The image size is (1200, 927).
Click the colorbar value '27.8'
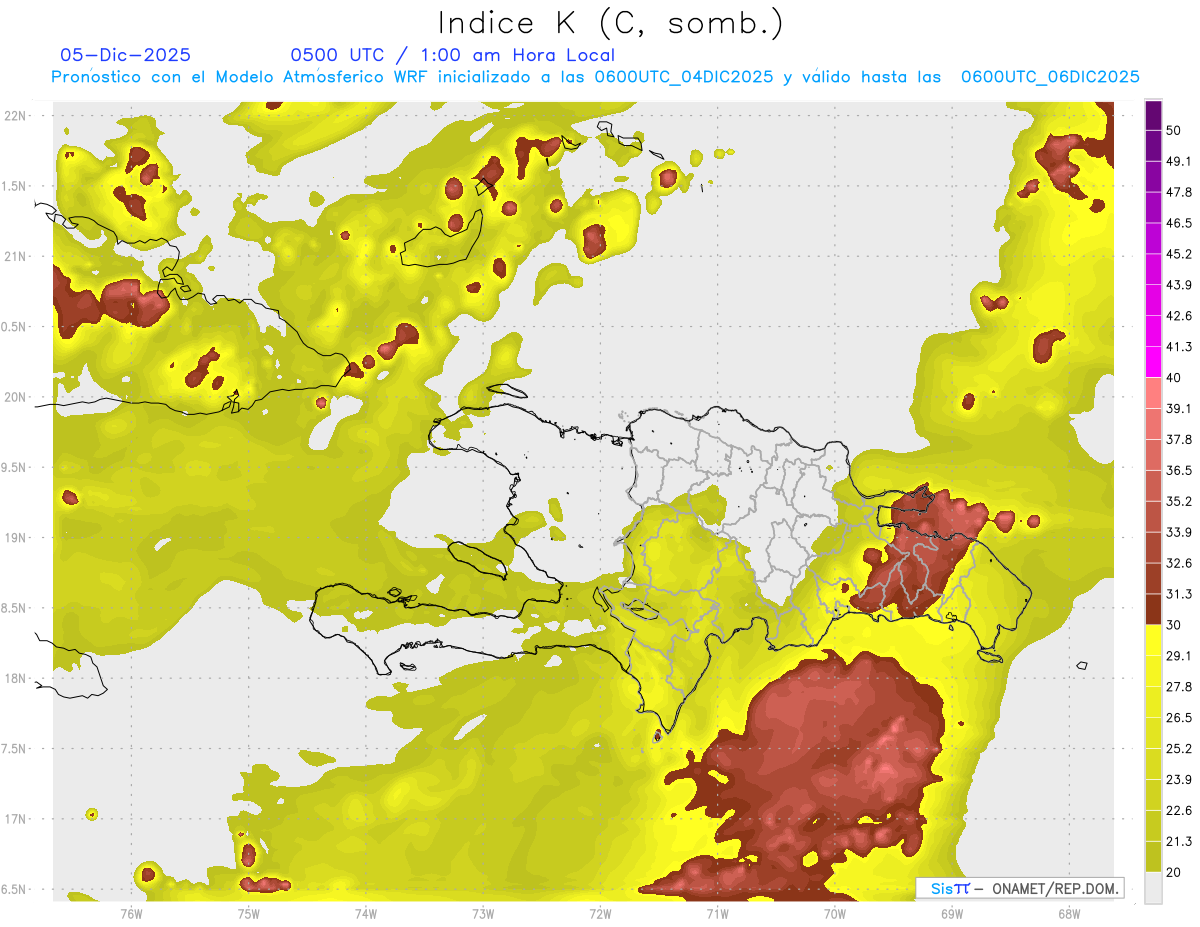(x=1179, y=687)
